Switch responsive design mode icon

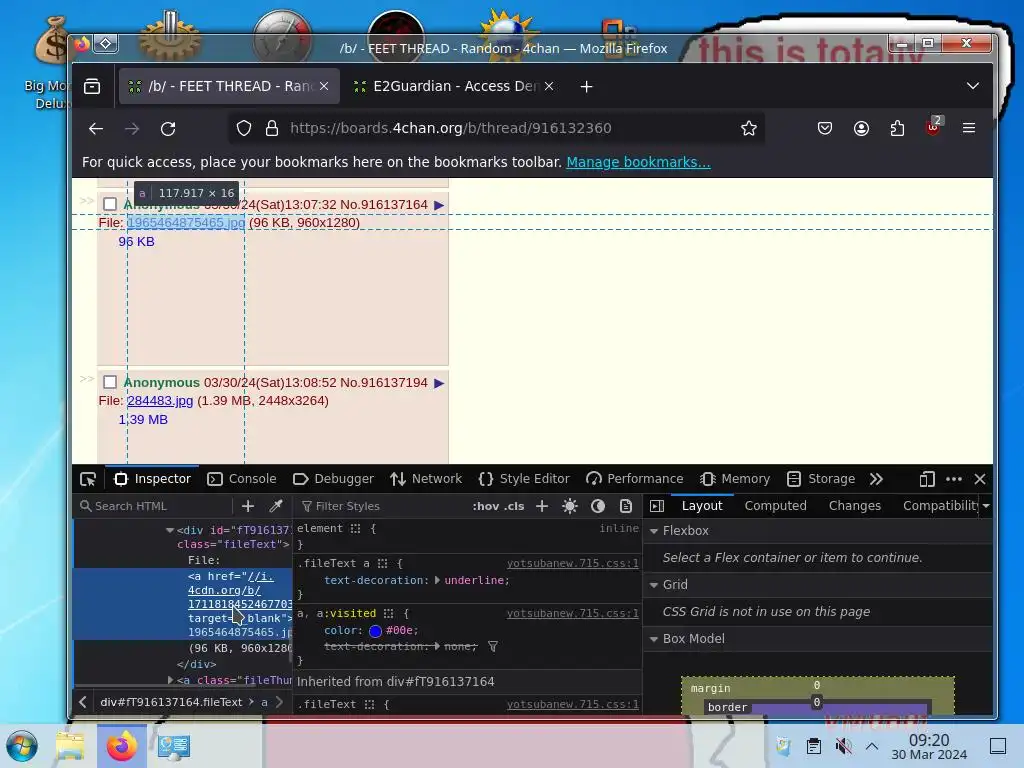click(927, 479)
